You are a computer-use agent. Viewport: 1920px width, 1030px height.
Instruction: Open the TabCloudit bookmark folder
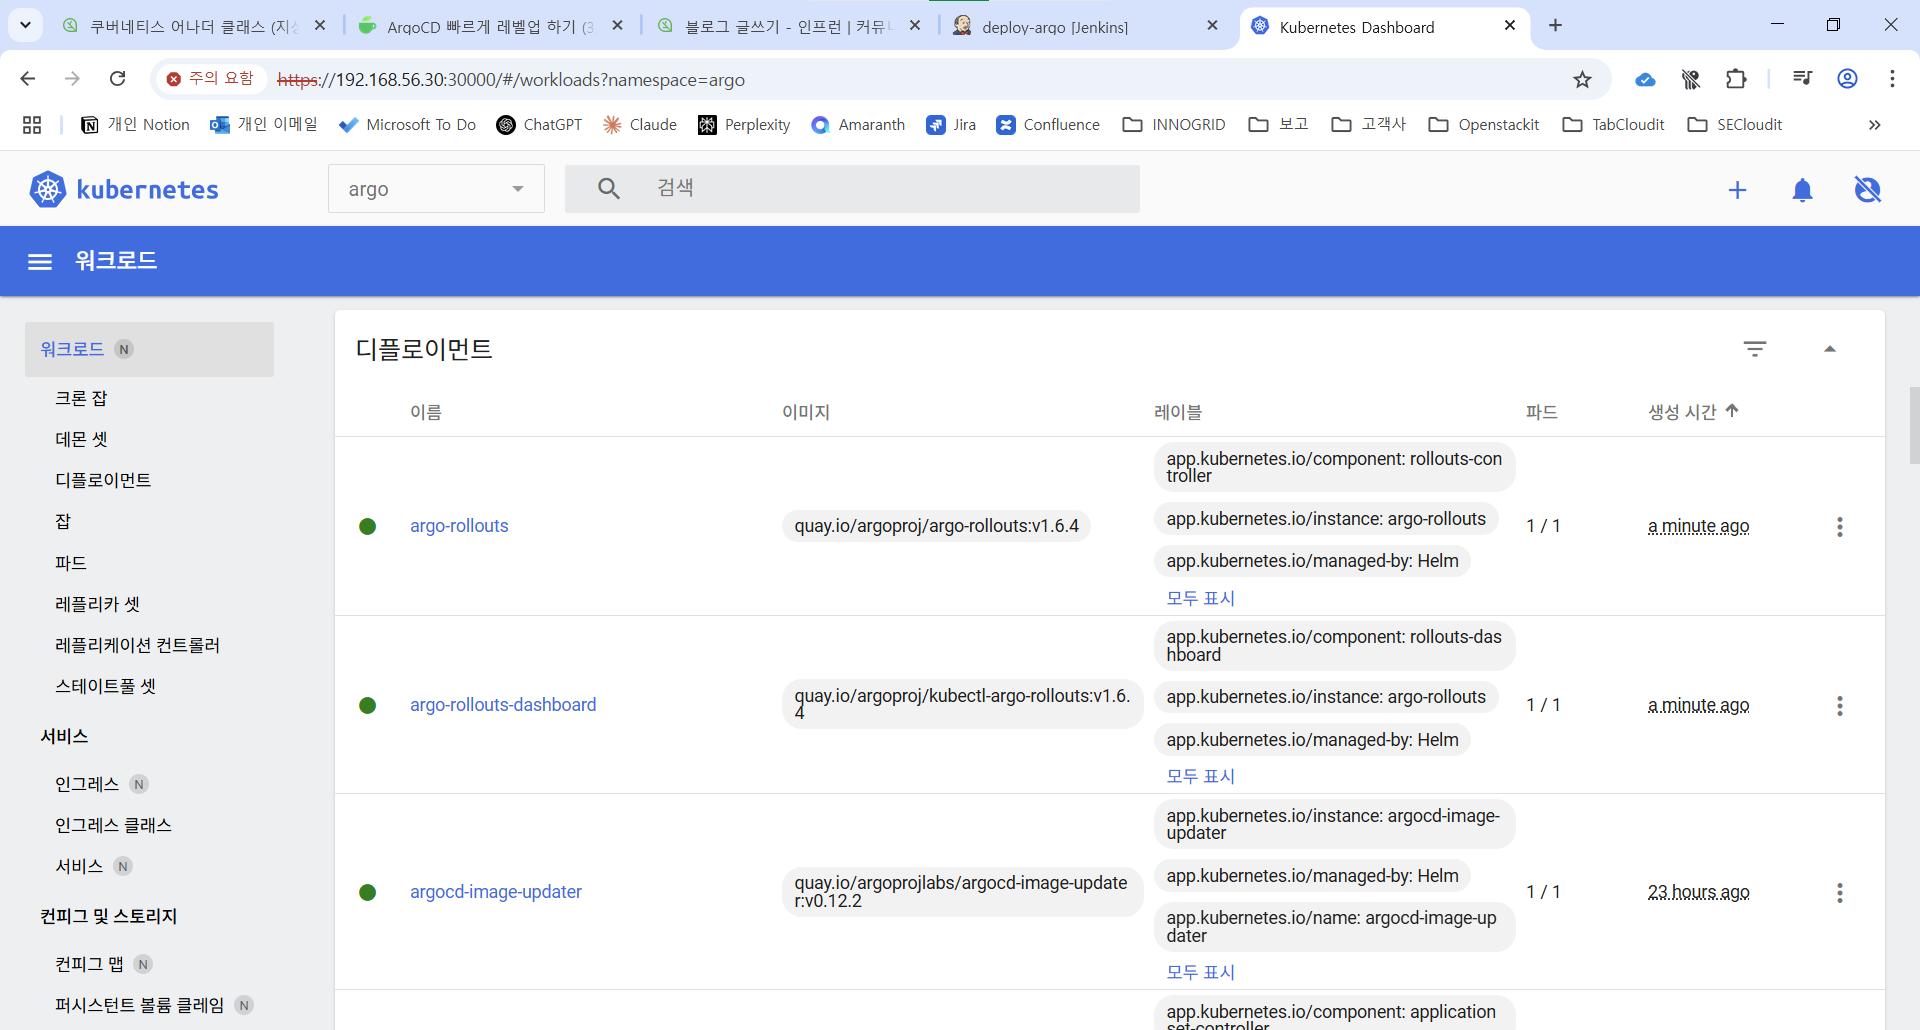point(1613,125)
